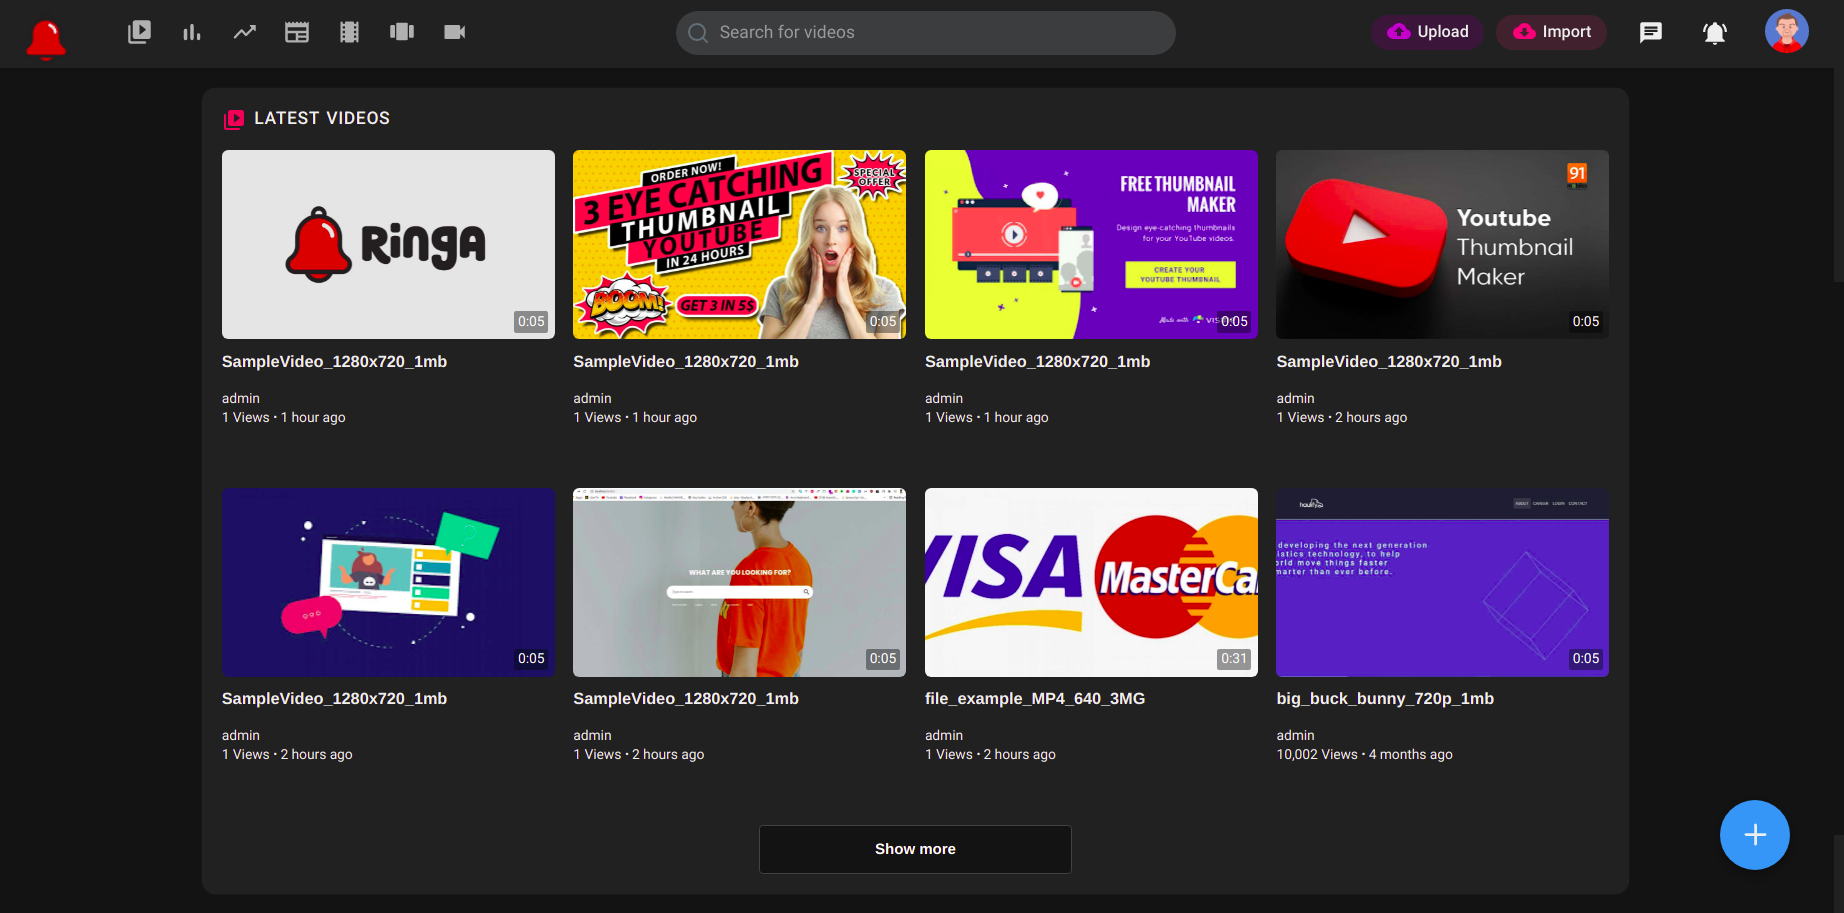Open the Visa MasterCard video thumbnail
1844x913 pixels.
pyautogui.click(x=1091, y=582)
